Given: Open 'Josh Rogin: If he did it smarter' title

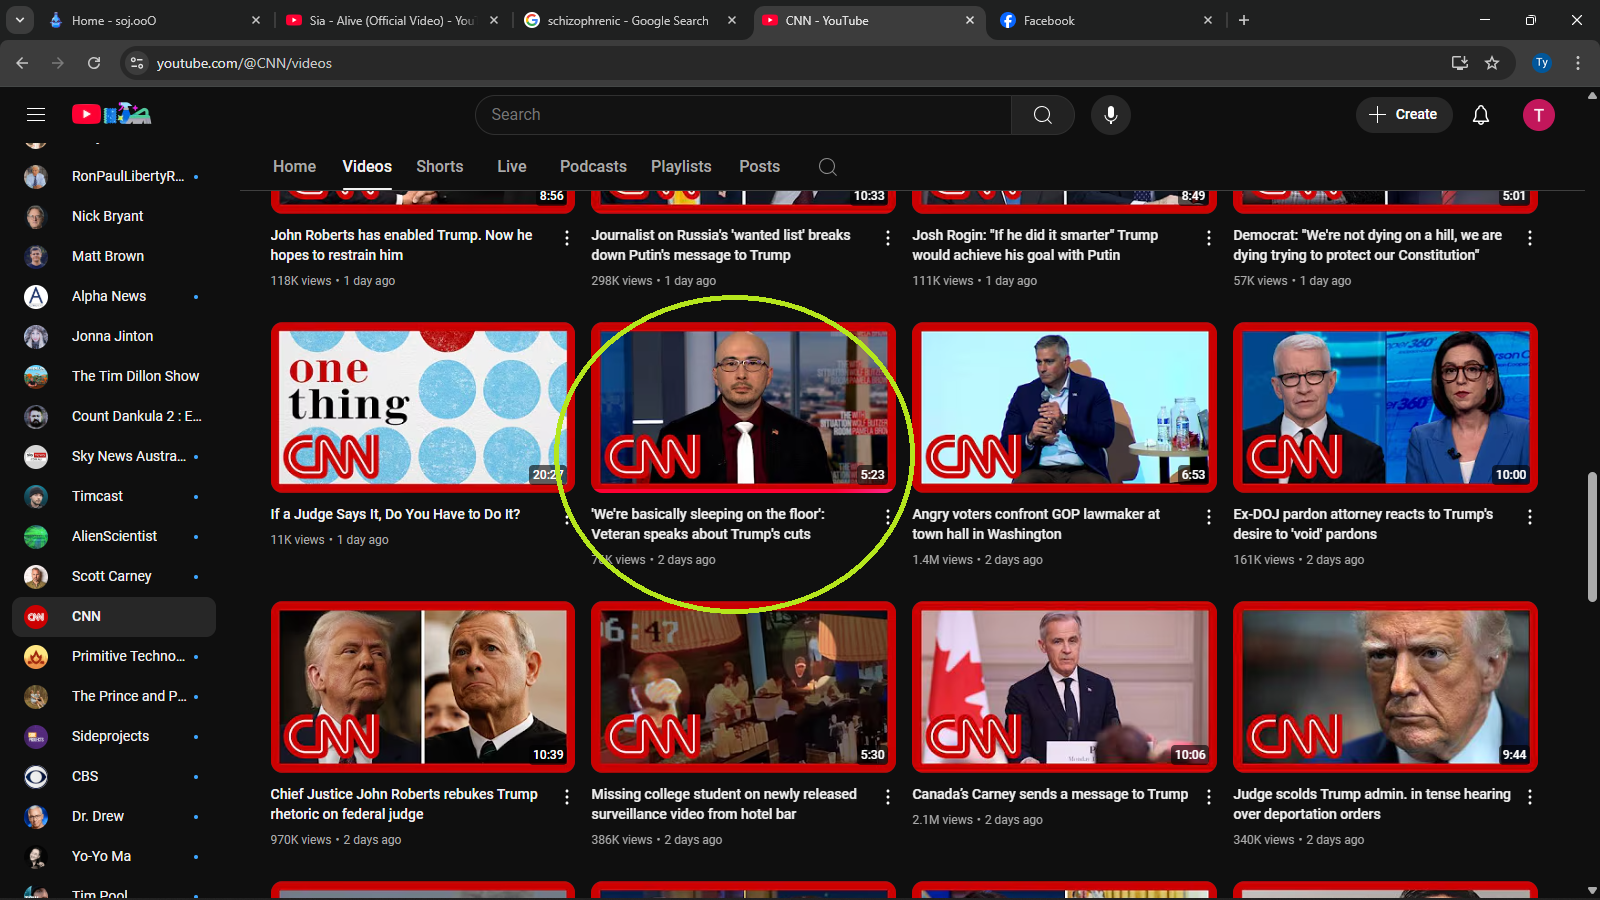Looking at the screenshot, I should point(1035,245).
